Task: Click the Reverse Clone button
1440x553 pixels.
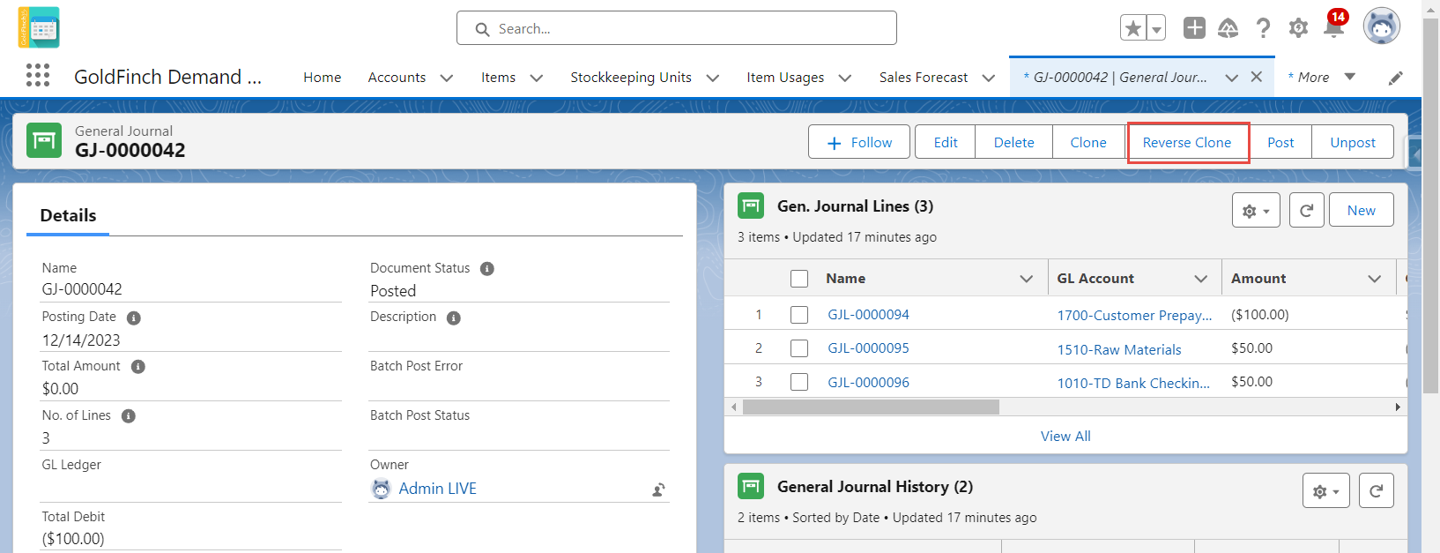Action: click(1187, 142)
